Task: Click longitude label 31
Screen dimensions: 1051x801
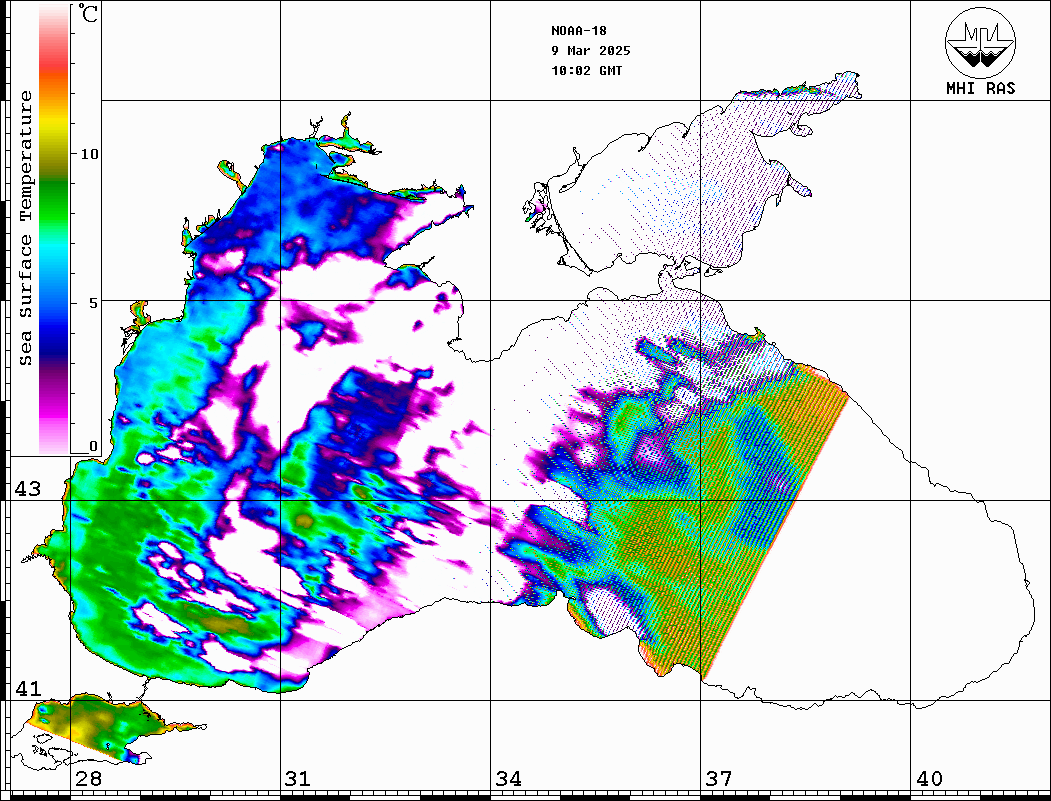Action: 298,778
